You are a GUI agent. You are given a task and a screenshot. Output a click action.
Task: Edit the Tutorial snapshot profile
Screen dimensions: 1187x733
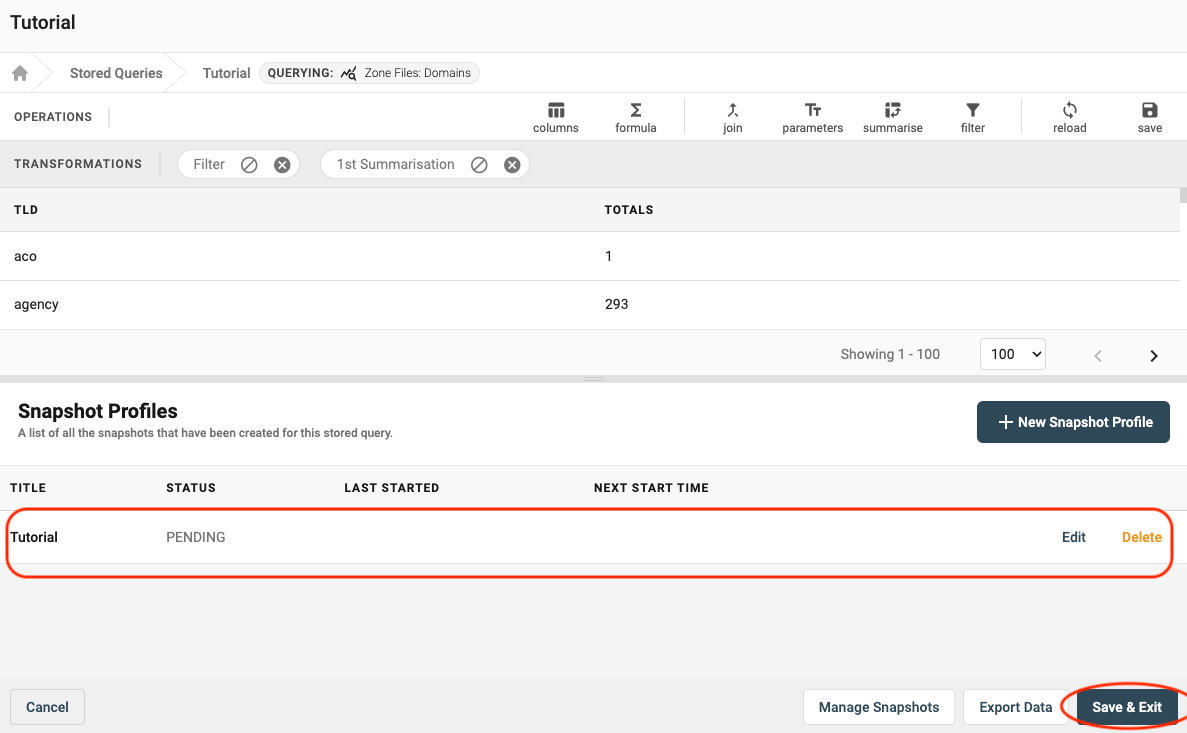click(x=1074, y=537)
